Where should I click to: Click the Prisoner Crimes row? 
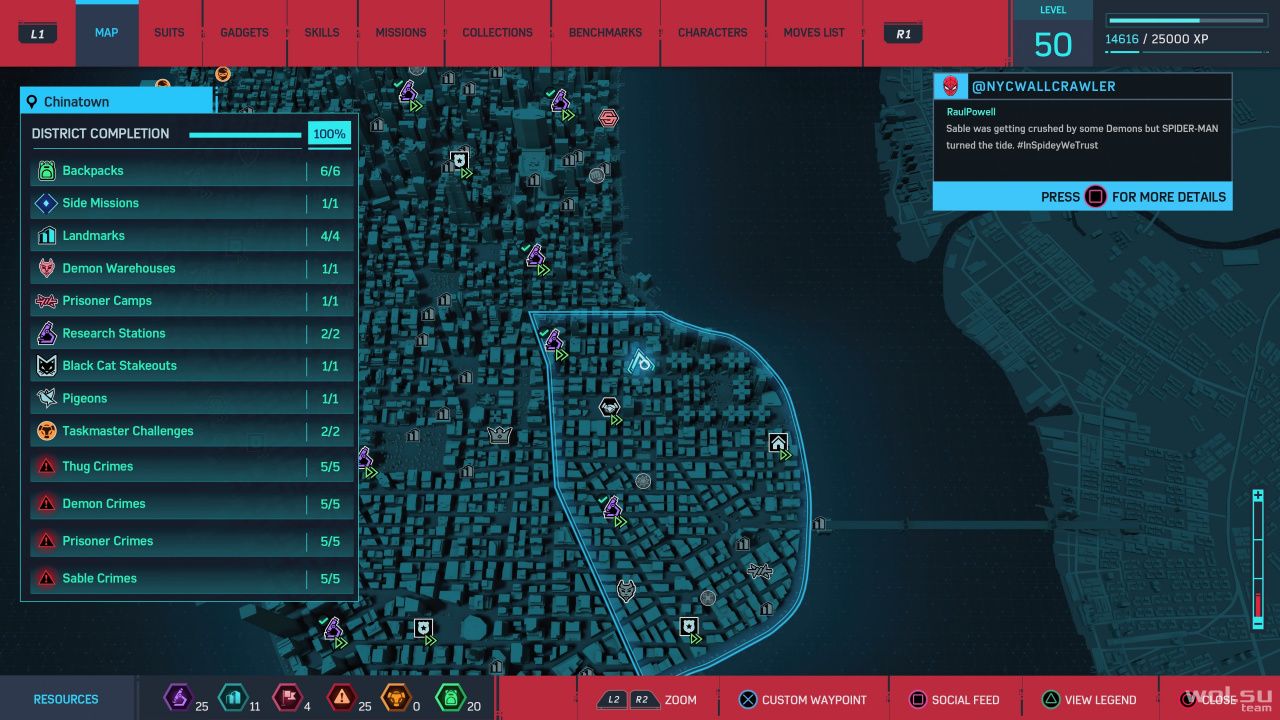191,541
